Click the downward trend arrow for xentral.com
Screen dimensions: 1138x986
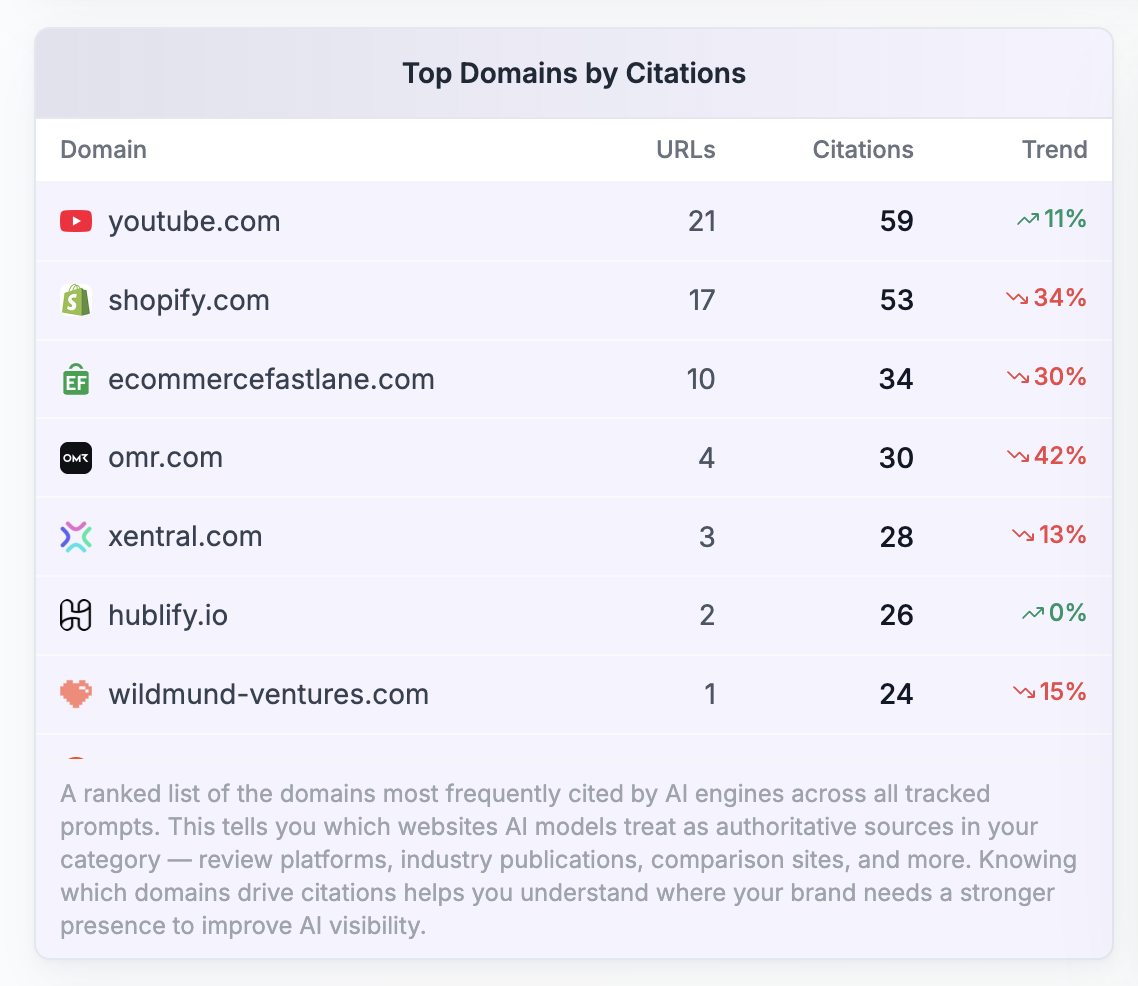[x=1023, y=535]
